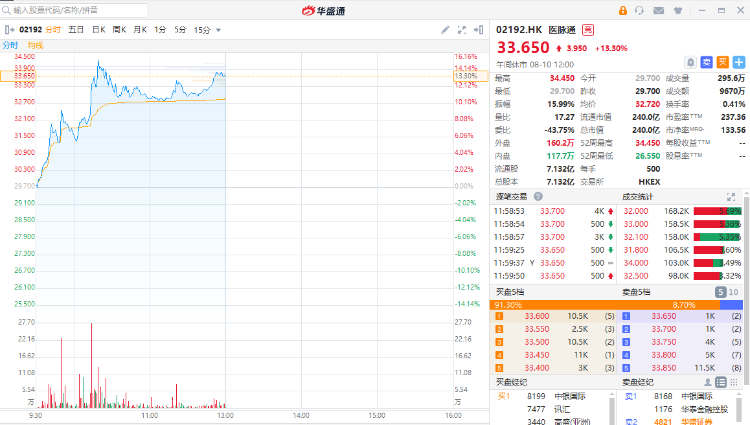
Task: Select the 分时 chart tab
Action: pyautogui.click(x=53, y=30)
